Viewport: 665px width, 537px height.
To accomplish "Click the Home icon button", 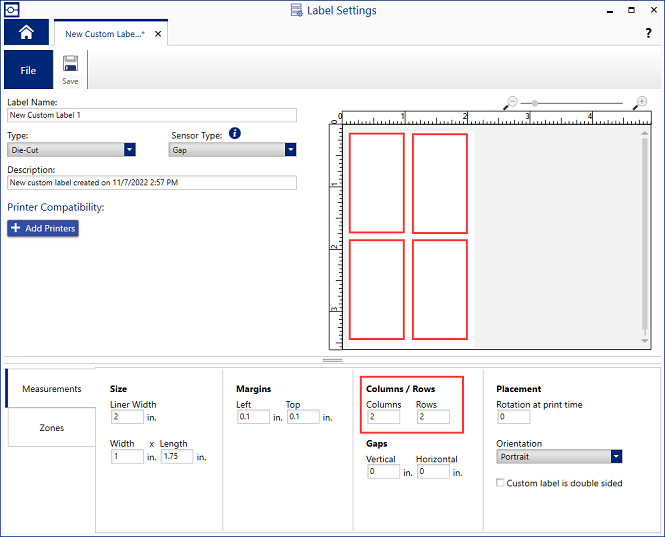I will pos(26,33).
